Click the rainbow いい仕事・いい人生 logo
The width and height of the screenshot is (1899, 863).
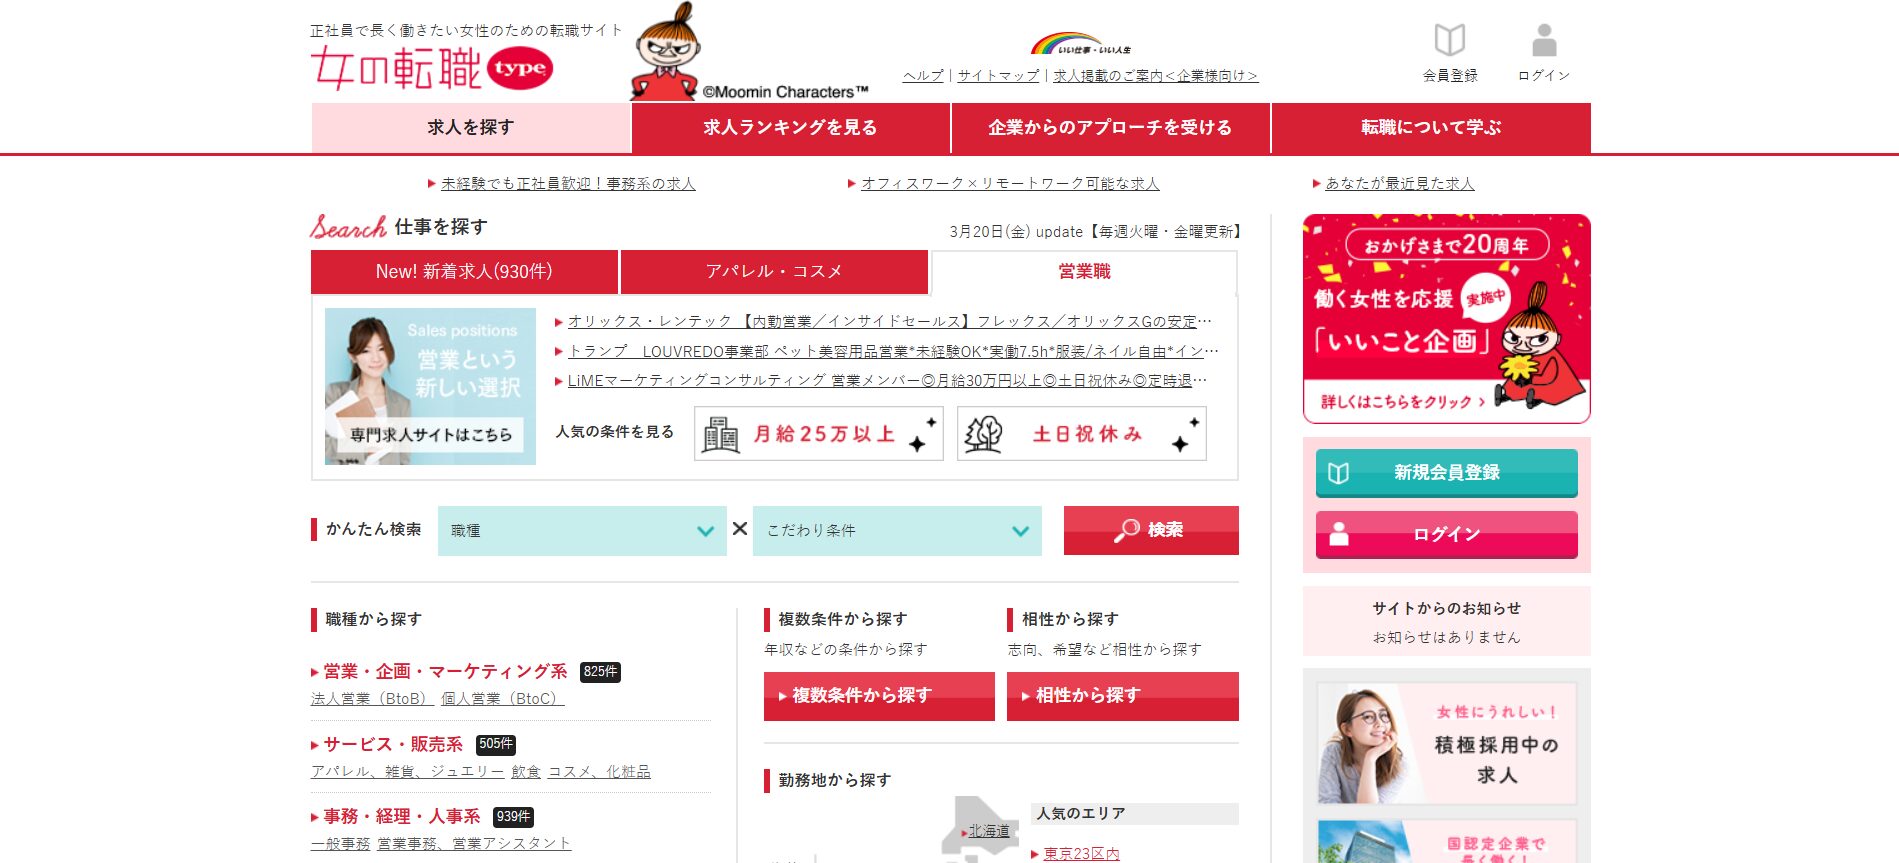[x=1080, y=44]
